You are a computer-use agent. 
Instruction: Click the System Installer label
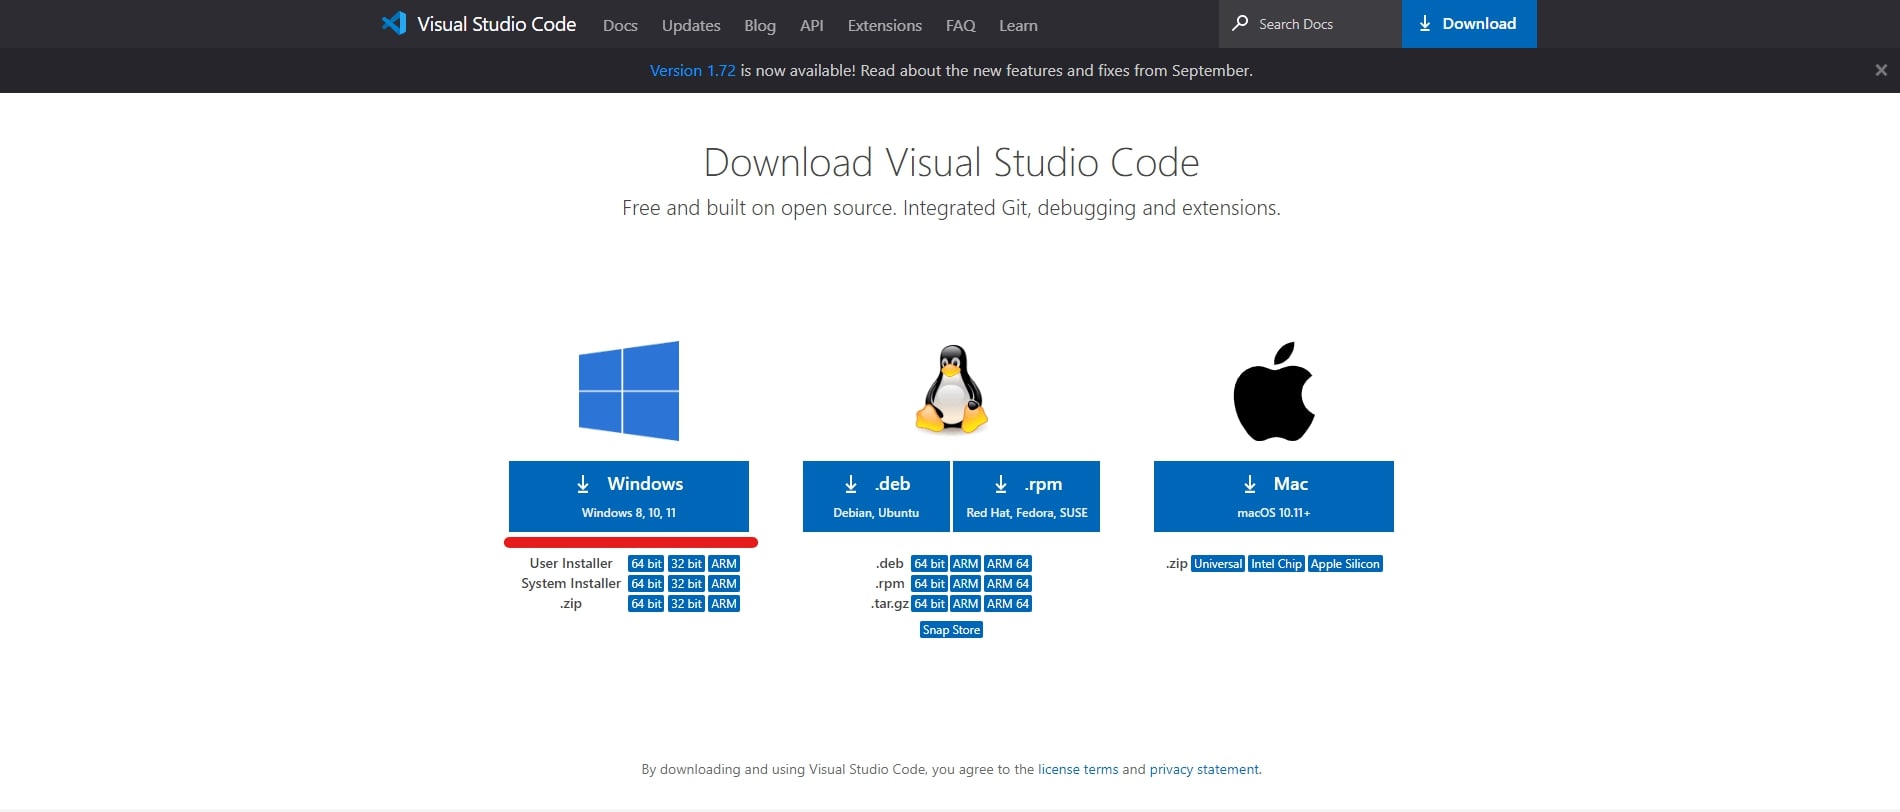[571, 584]
